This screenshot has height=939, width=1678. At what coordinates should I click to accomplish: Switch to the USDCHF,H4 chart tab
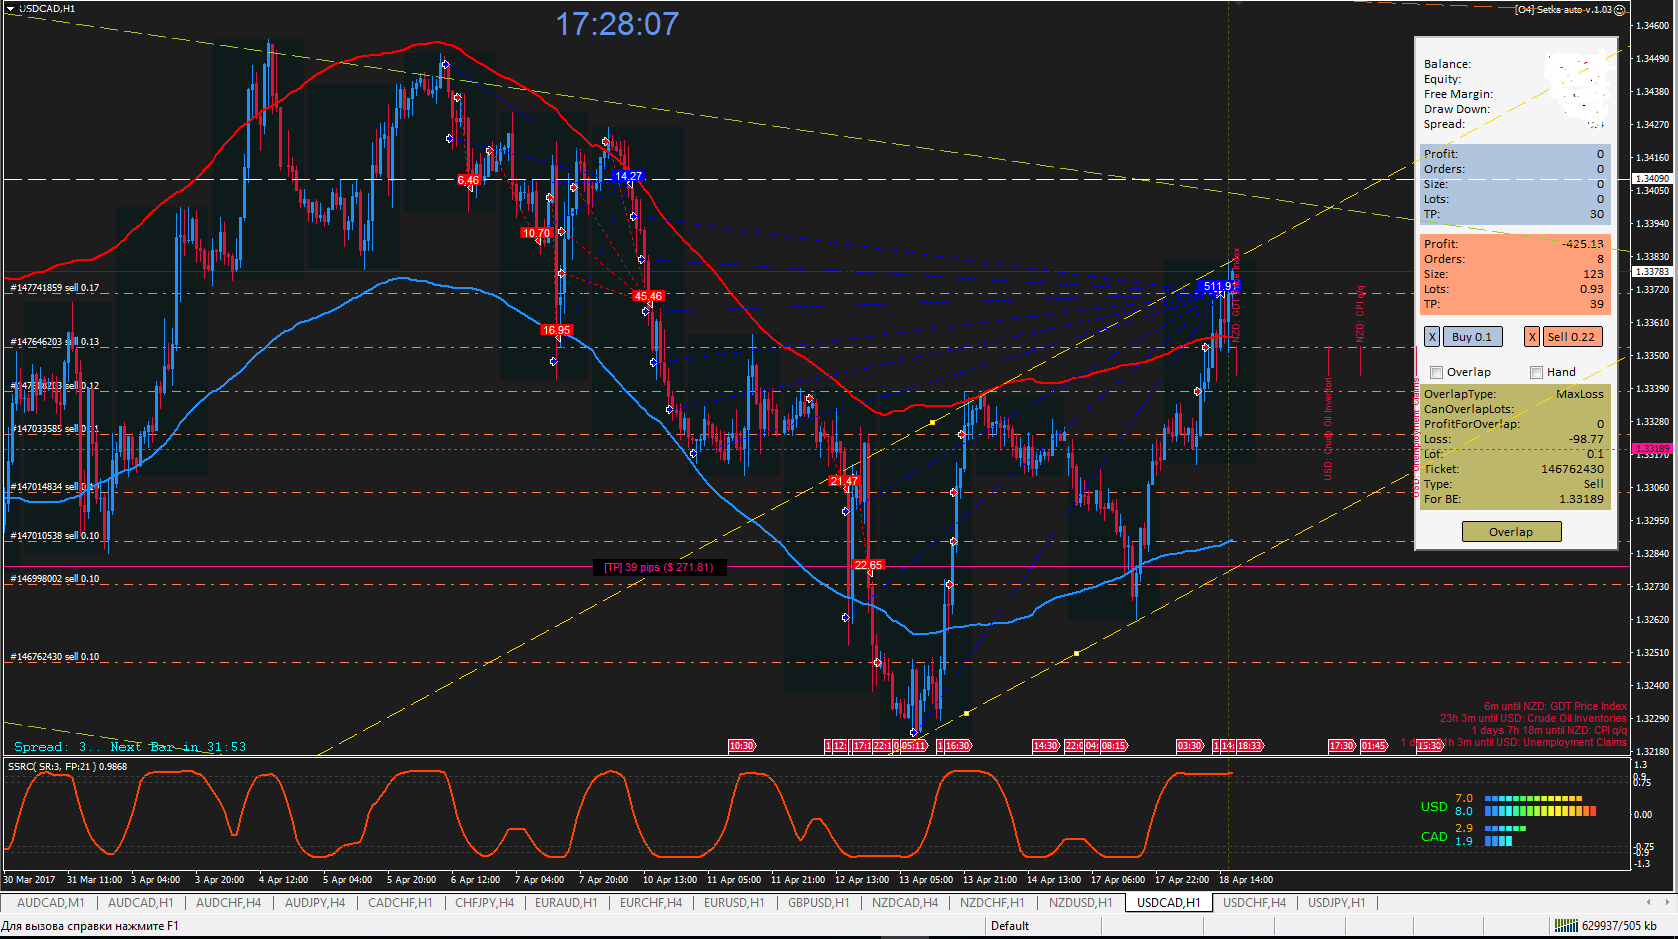tap(1255, 903)
